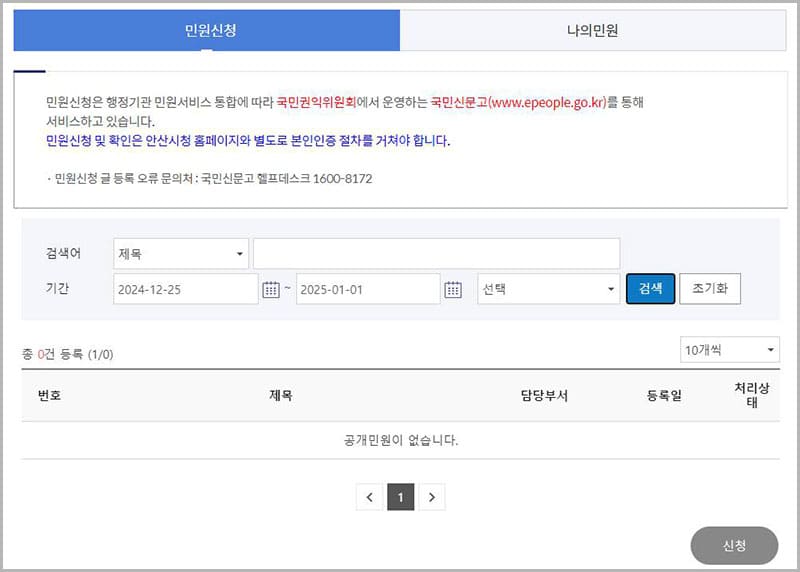Select the 민원신청 tab
Screen dimensions: 800x572
207,31
